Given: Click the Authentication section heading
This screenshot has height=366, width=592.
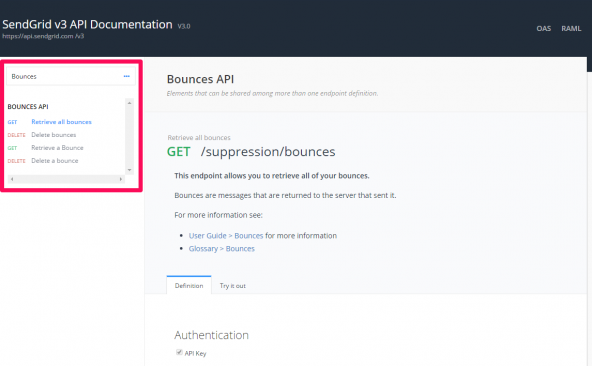Looking at the screenshot, I should pyautogui.click(x=211, y=335).
